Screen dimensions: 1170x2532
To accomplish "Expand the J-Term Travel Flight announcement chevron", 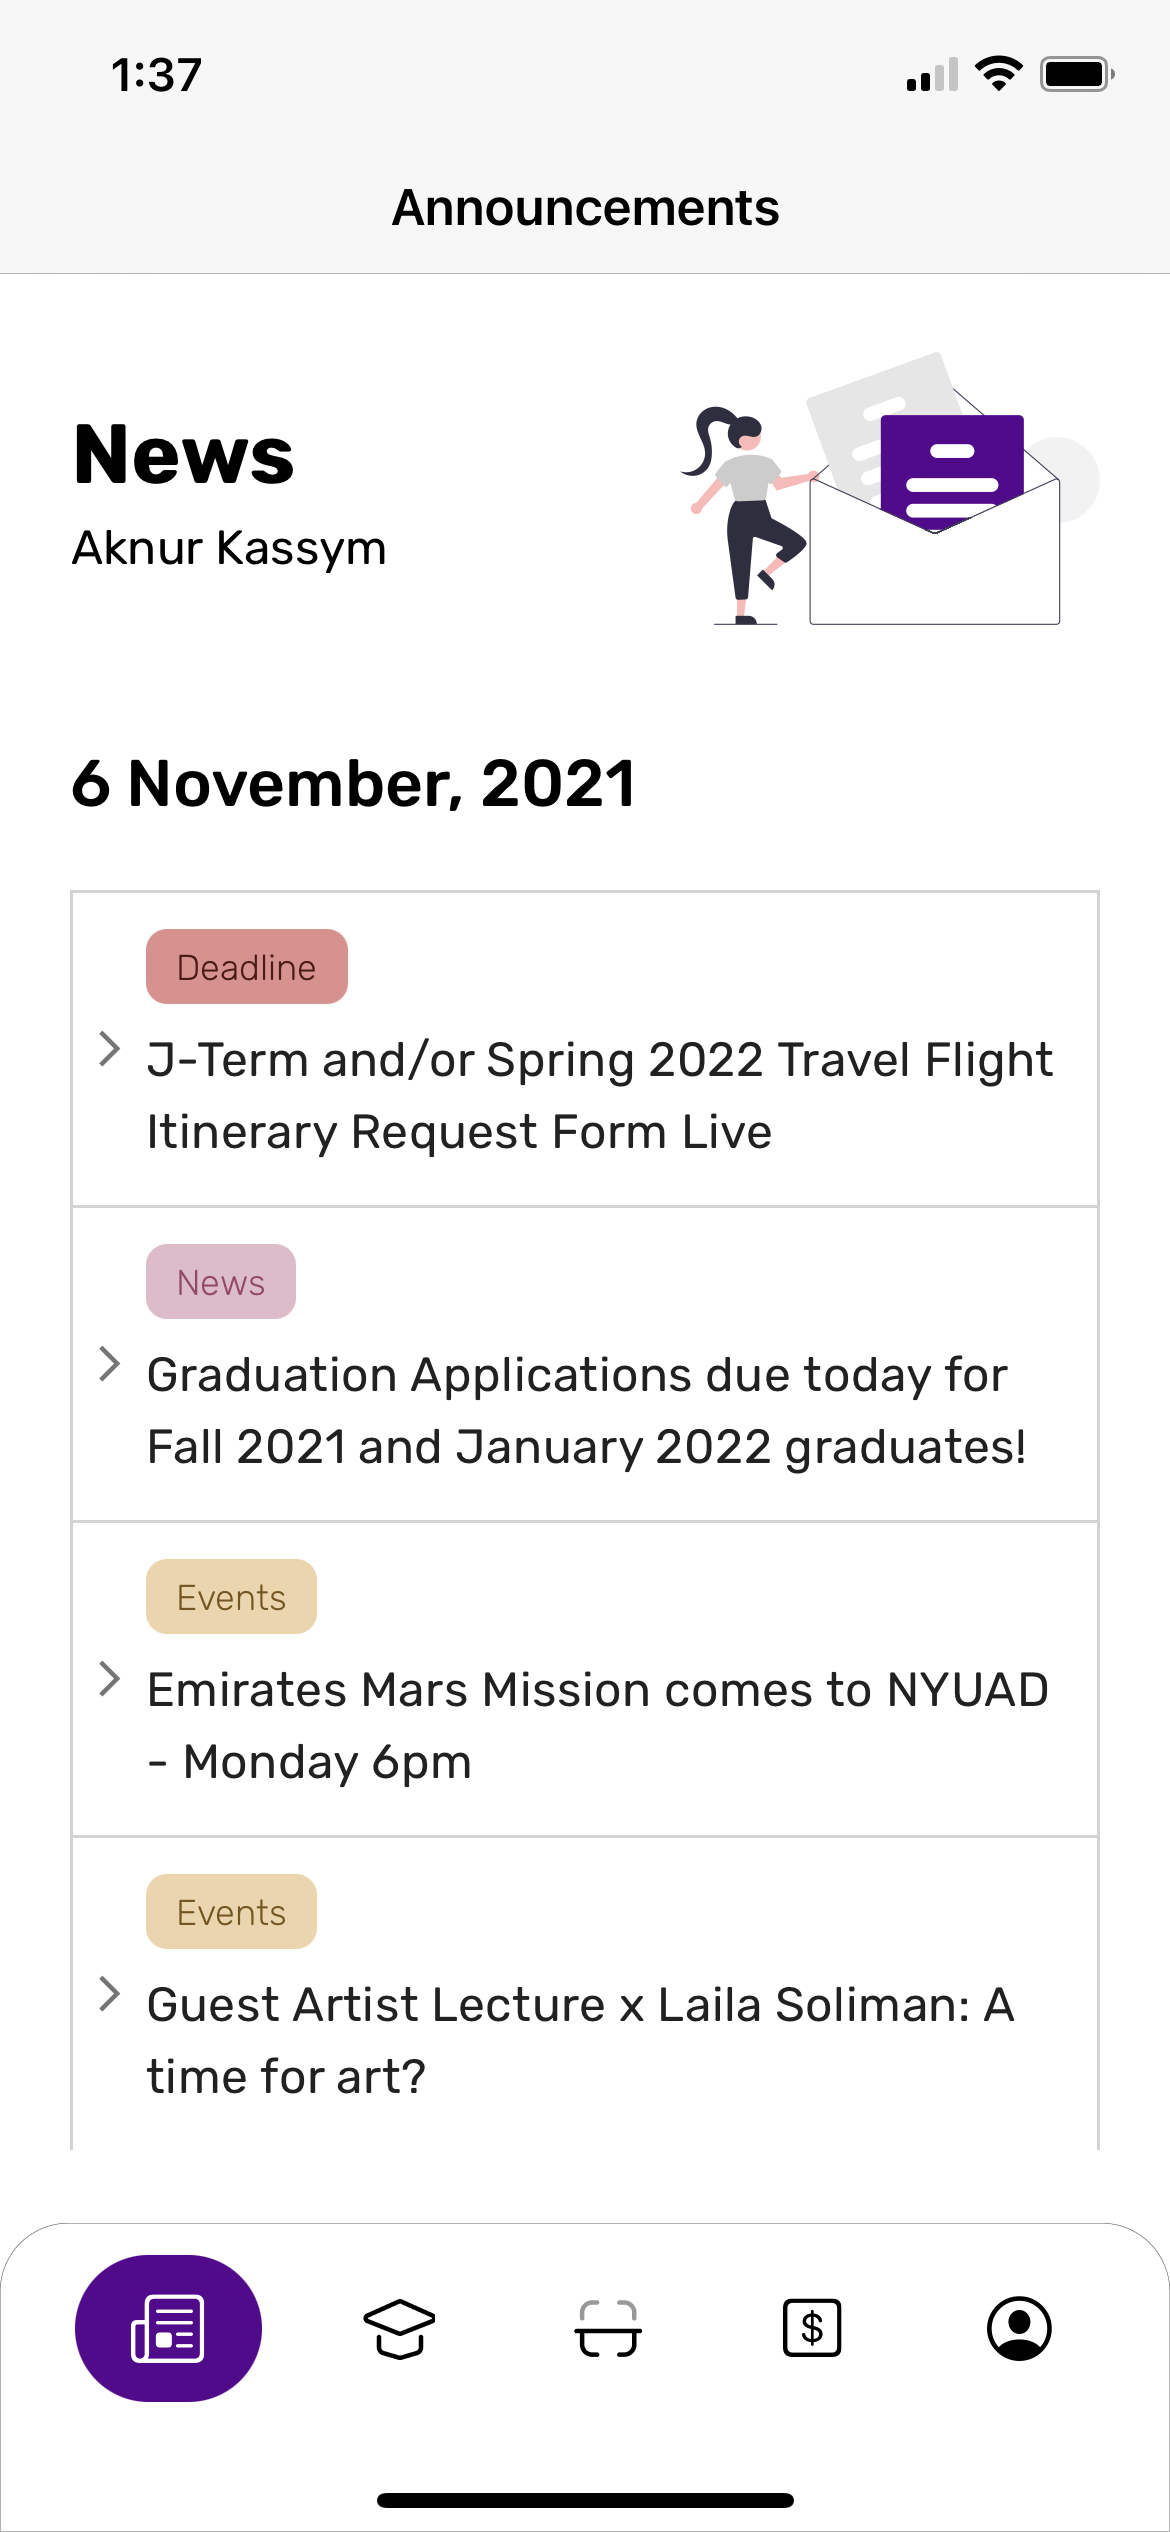I will coord(110,1049).
